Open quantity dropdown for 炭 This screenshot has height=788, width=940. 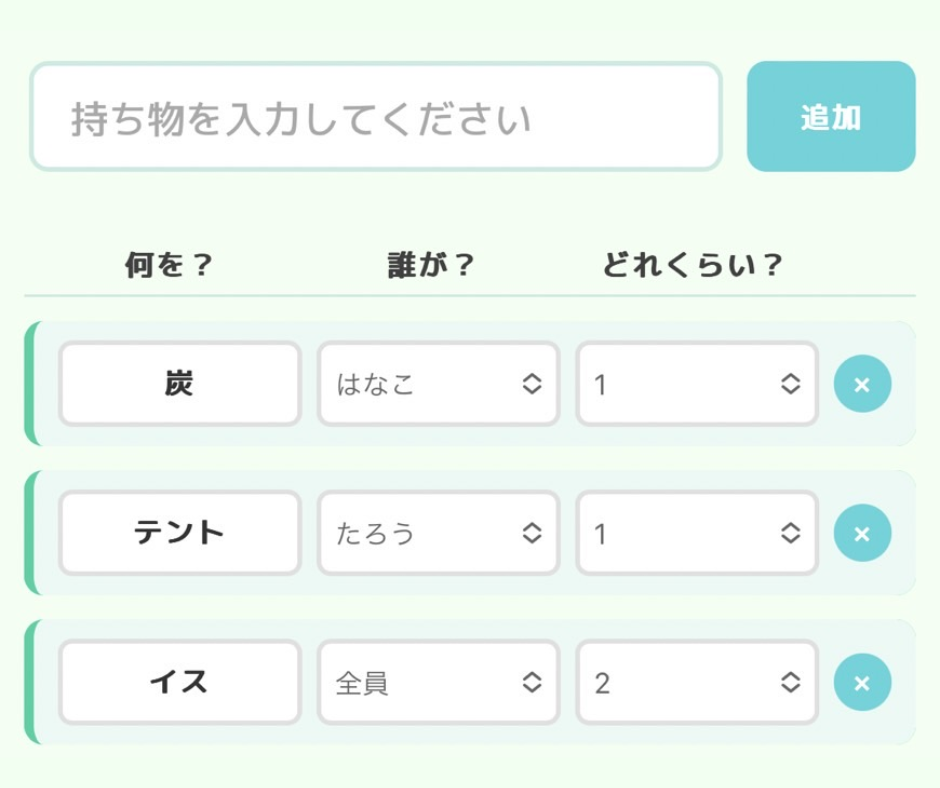coord(696,384)
